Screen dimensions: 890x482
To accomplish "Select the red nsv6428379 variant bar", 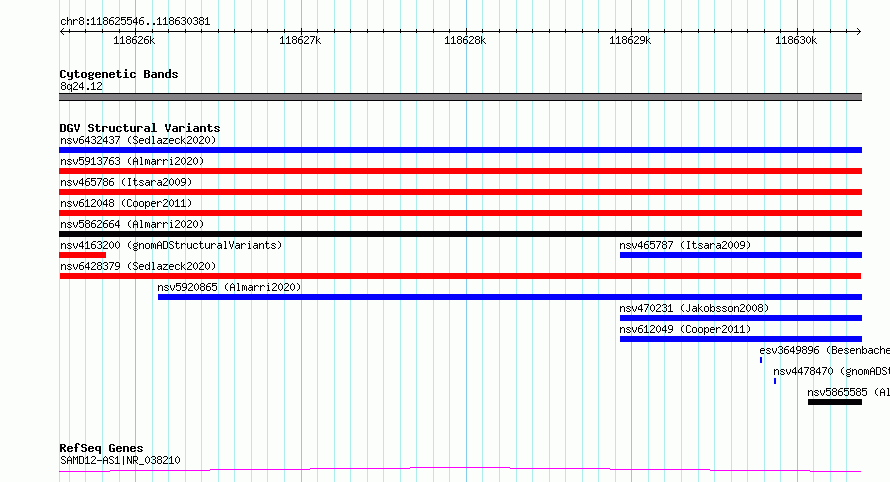I will coord(460,276).
